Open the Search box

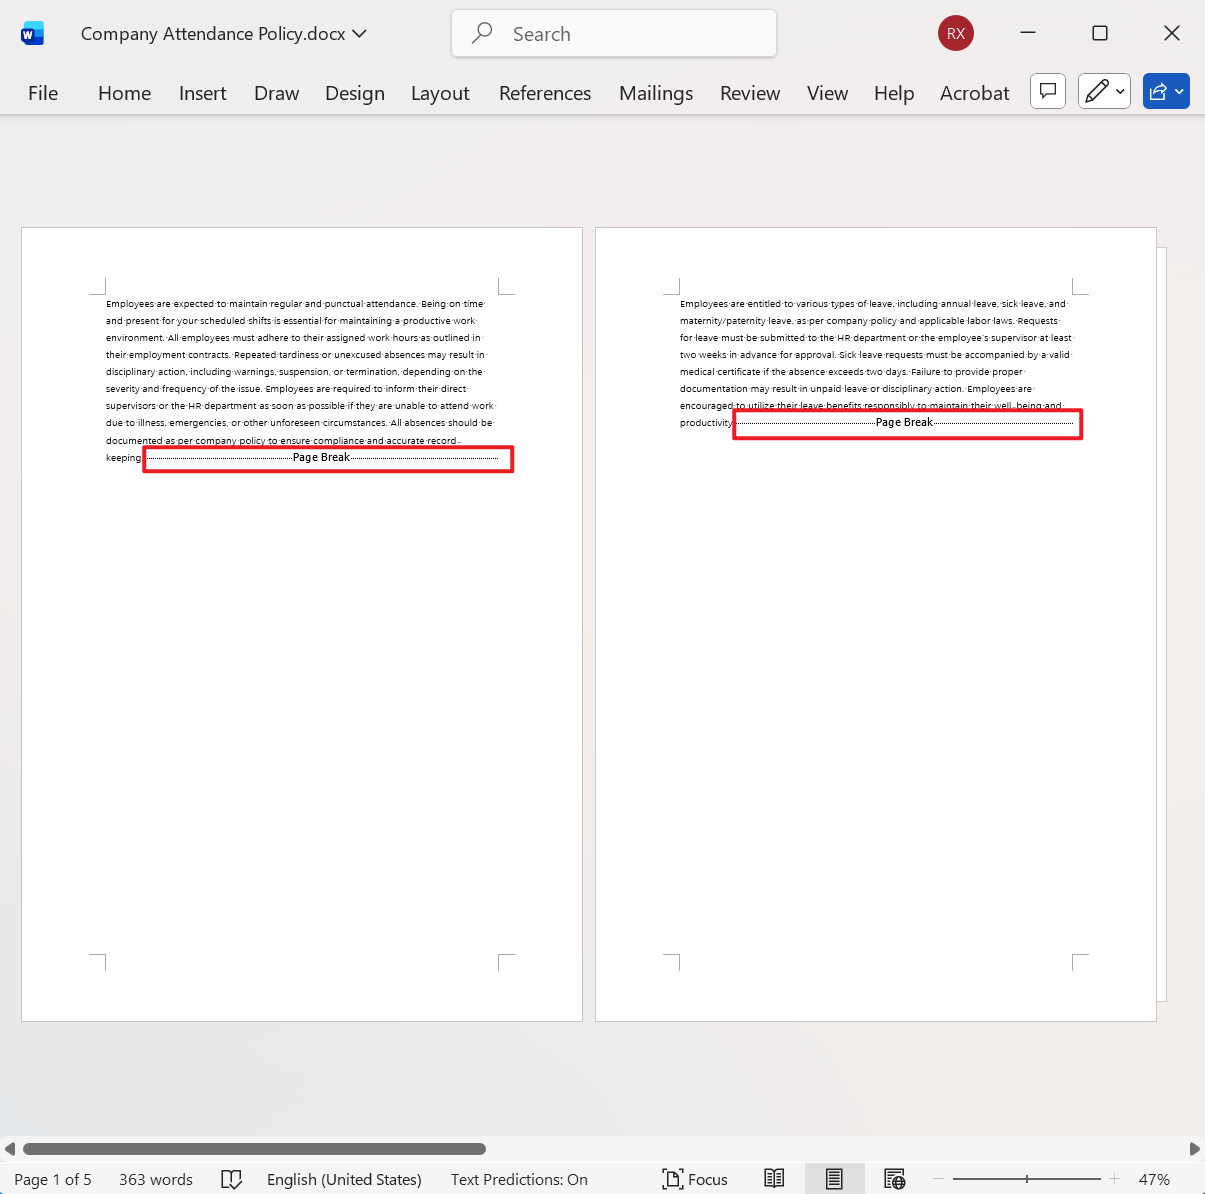click(x=613, y=33)
